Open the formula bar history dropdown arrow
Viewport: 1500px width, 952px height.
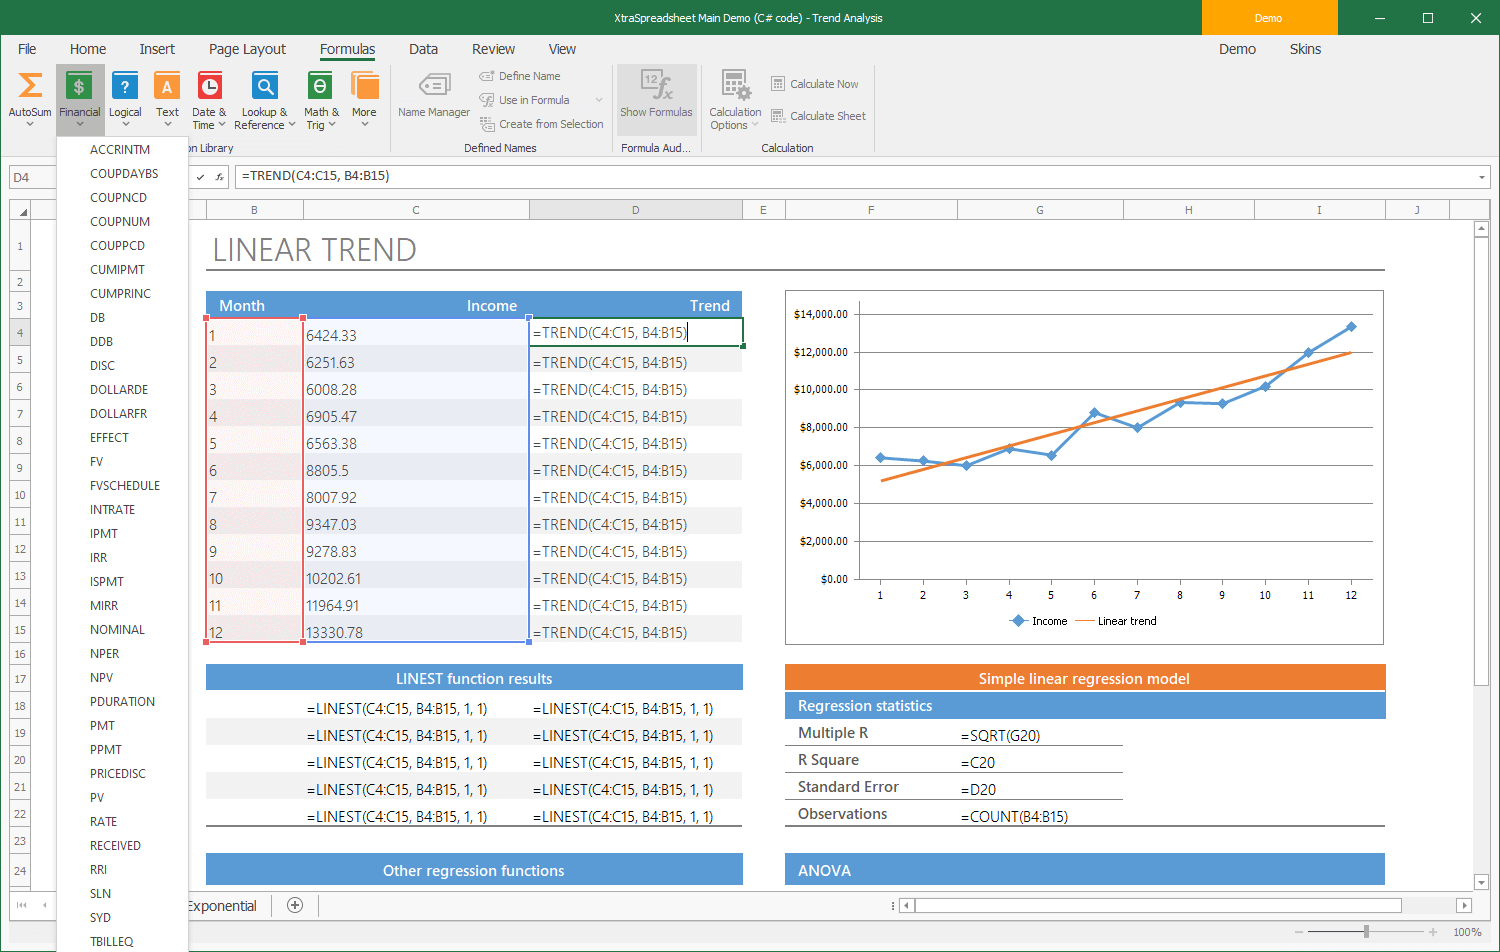pyautogui.click(x=1481, y=176)
